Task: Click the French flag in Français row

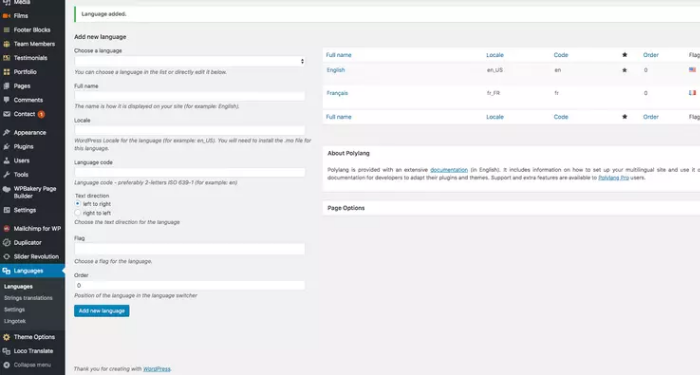Action: pos(692,93)
